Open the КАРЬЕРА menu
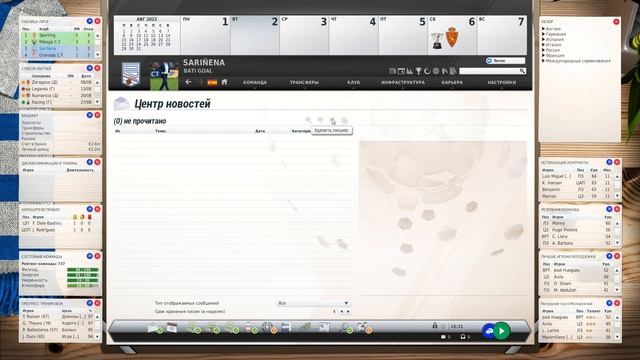Image resolution: width=640 pixels, height=360 pixels. [452, 82]
